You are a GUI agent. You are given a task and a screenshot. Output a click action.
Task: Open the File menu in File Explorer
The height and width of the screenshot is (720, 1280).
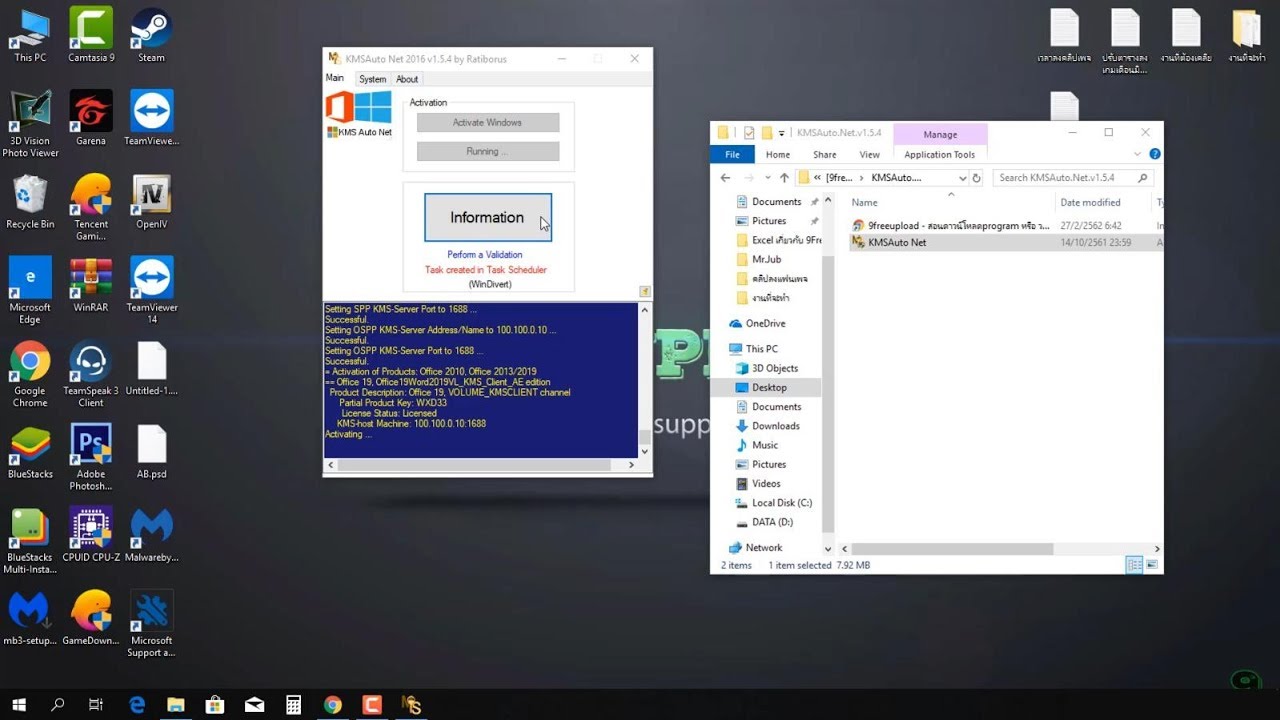[x=732, y=154]
